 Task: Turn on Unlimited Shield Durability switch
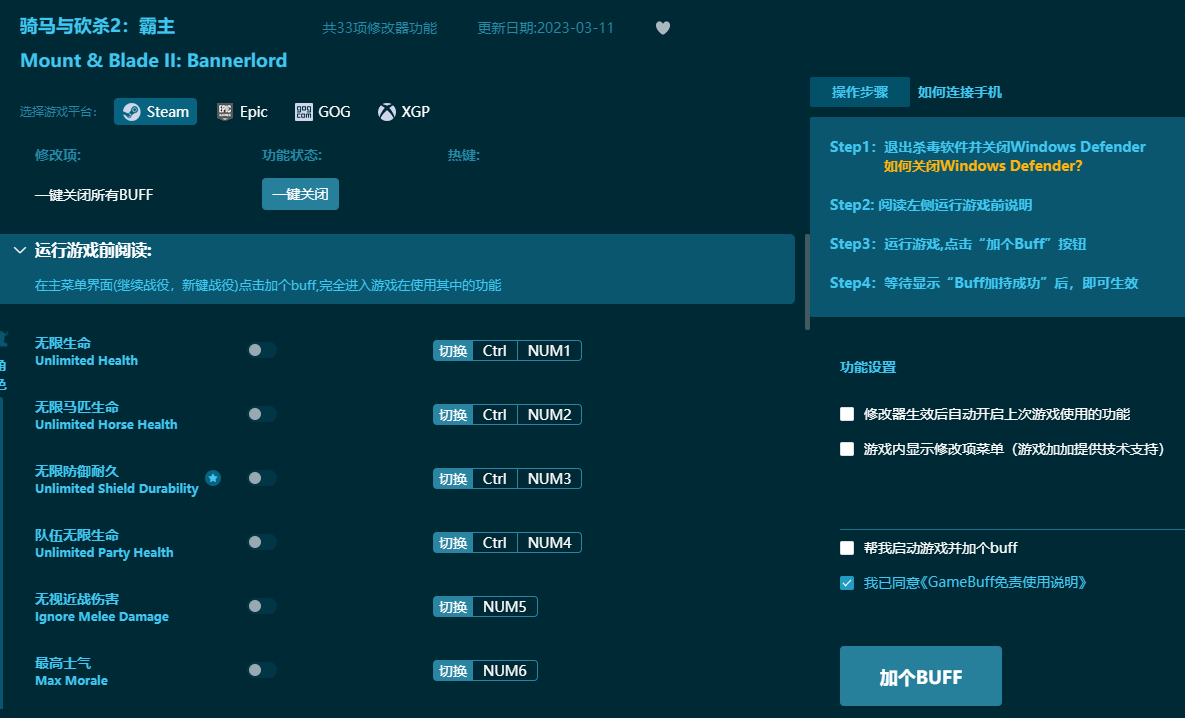(x=261, y=478)
